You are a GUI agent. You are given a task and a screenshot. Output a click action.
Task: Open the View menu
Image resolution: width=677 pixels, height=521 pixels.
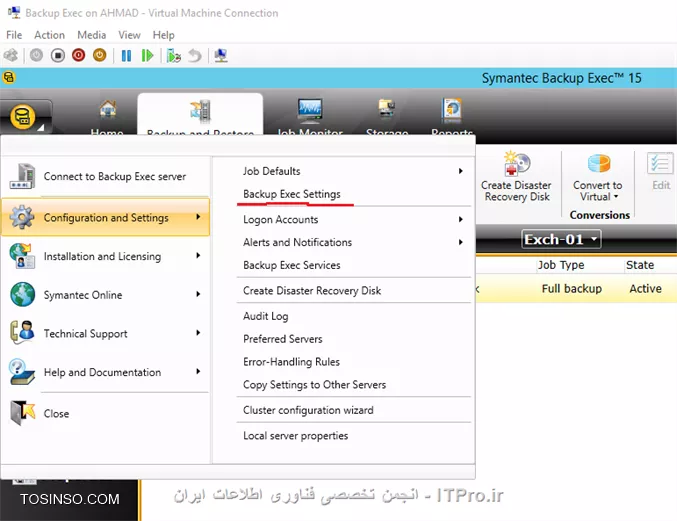[130, 35]
